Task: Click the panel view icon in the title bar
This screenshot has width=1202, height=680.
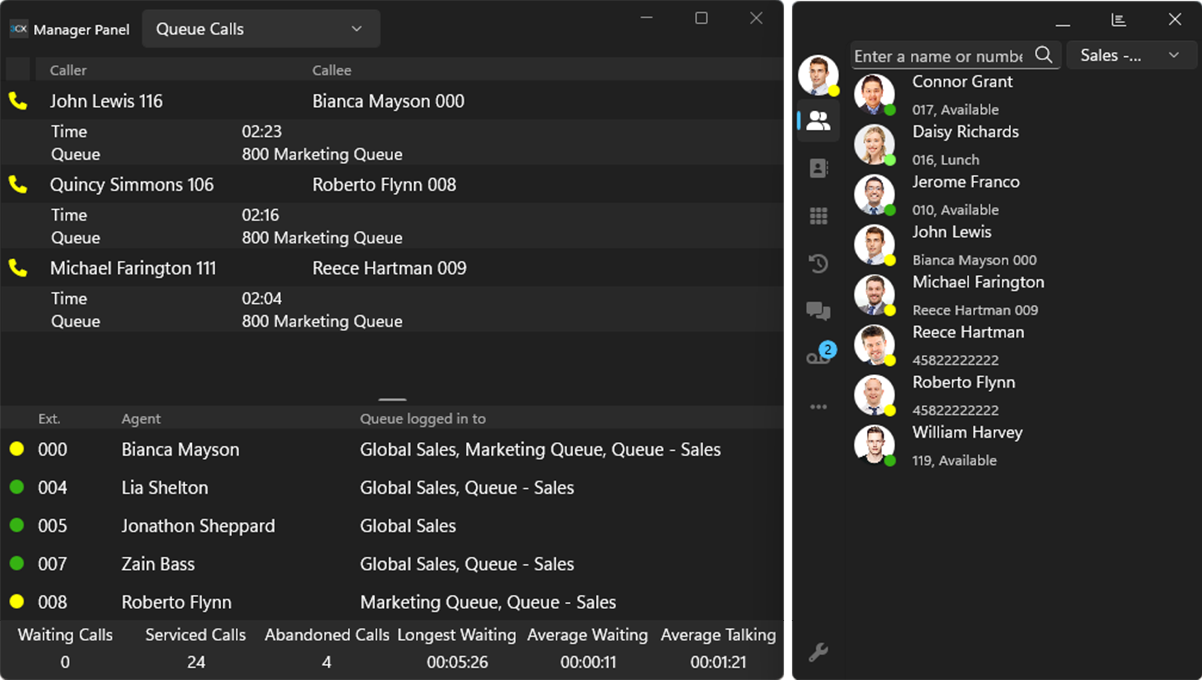Action: click(x=1119, y=20)
